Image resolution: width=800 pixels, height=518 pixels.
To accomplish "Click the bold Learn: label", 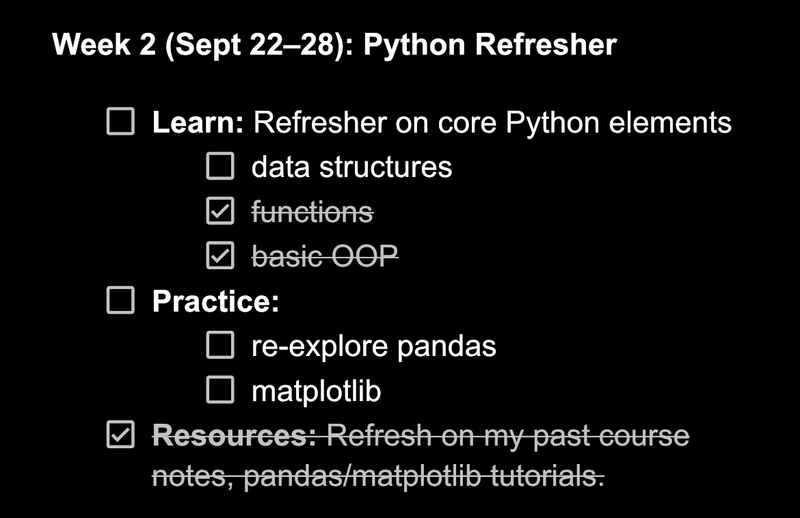I will click(x=198, y=123).
